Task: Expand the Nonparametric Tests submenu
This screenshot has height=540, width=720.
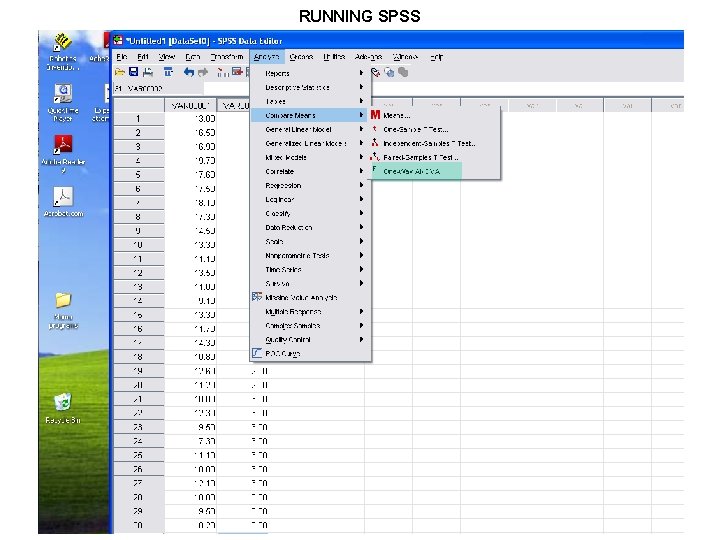Action: pyautogui.click(x=310, y=255)
